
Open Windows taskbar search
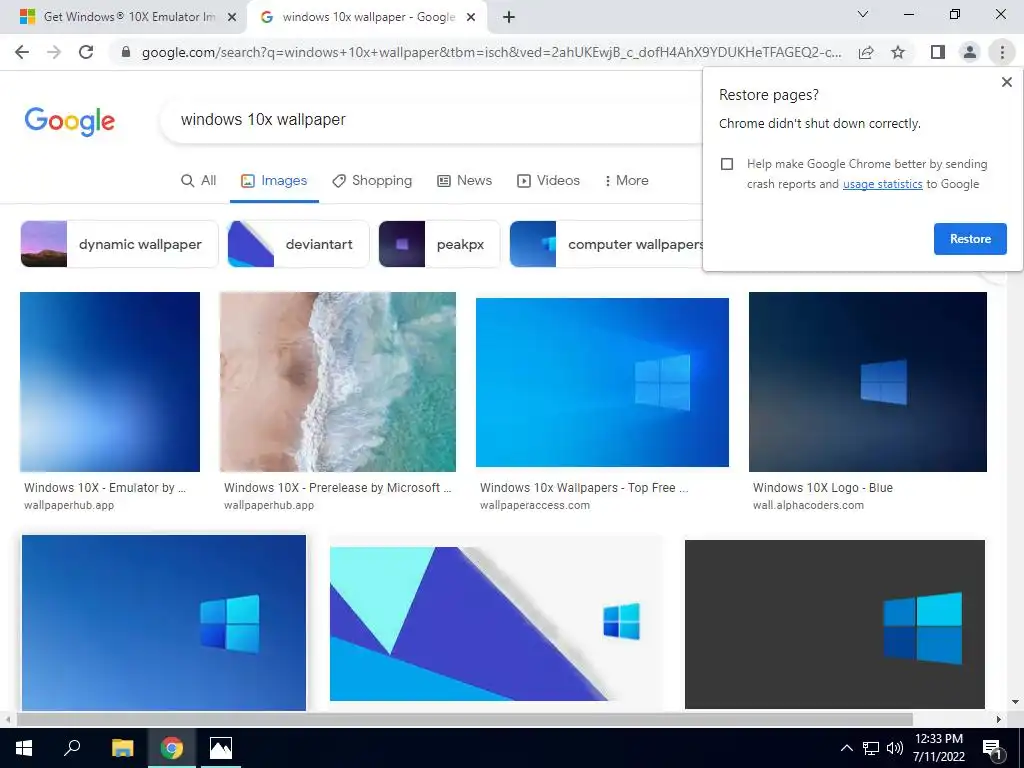[72, 748]
